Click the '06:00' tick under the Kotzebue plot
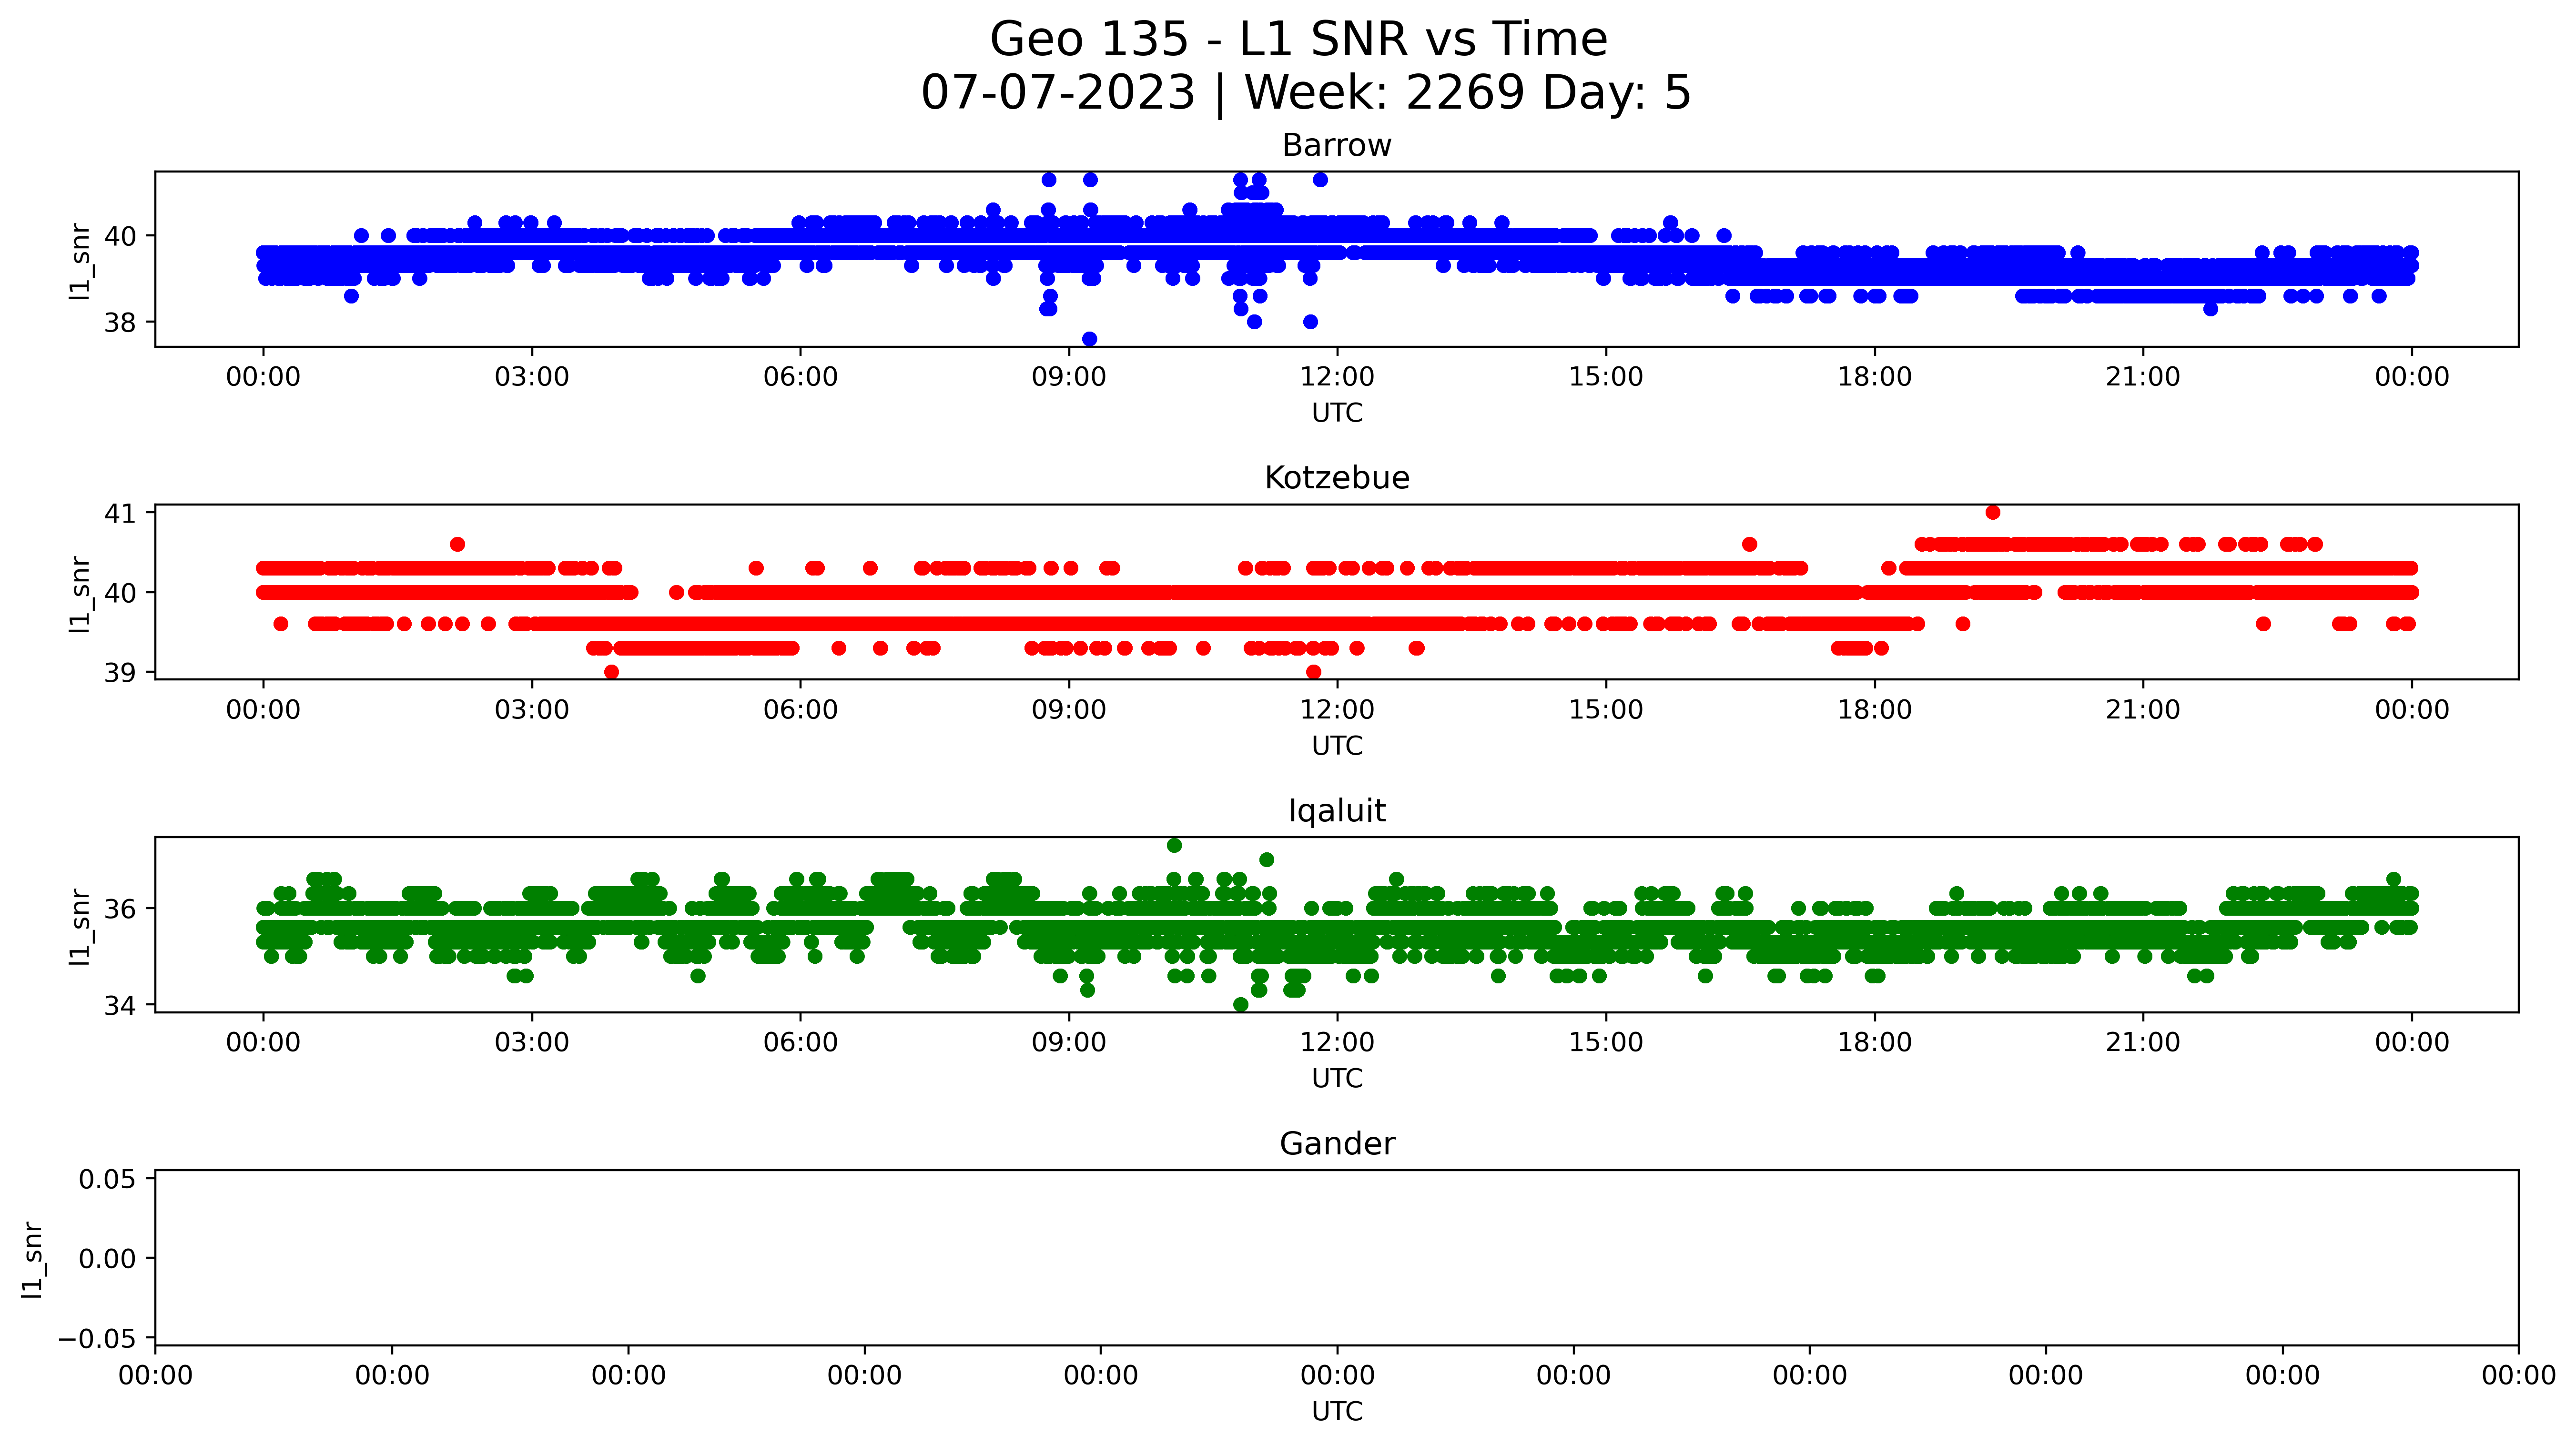 point(800,711)
